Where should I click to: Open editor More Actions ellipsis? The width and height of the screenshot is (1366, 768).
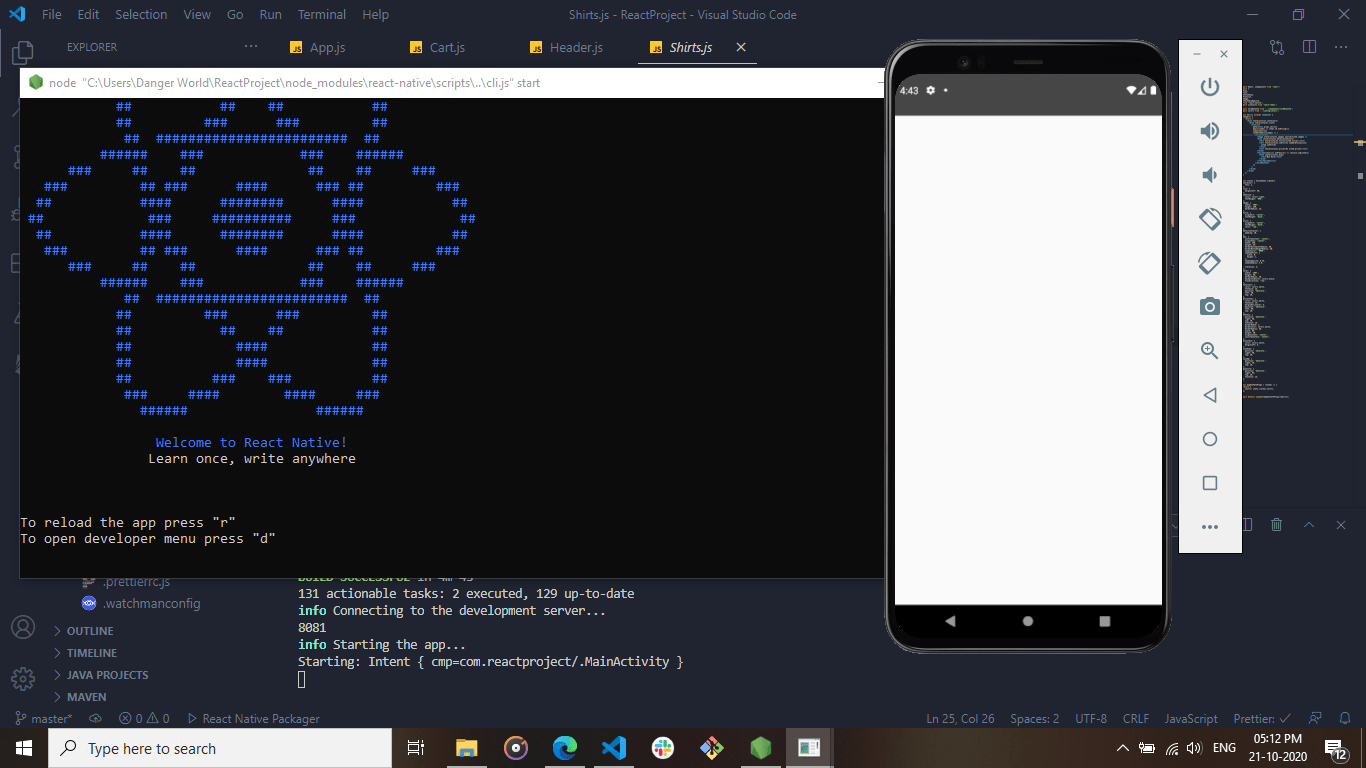(1342, 47)
